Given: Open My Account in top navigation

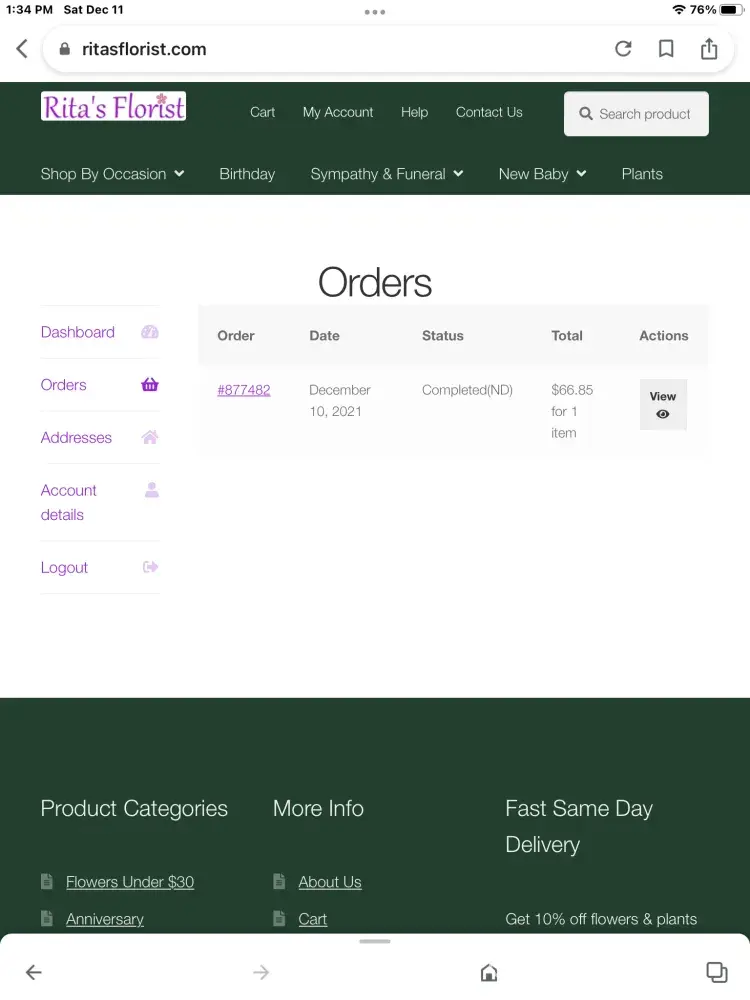Looking at the screenshot, I should click(338, 112).
